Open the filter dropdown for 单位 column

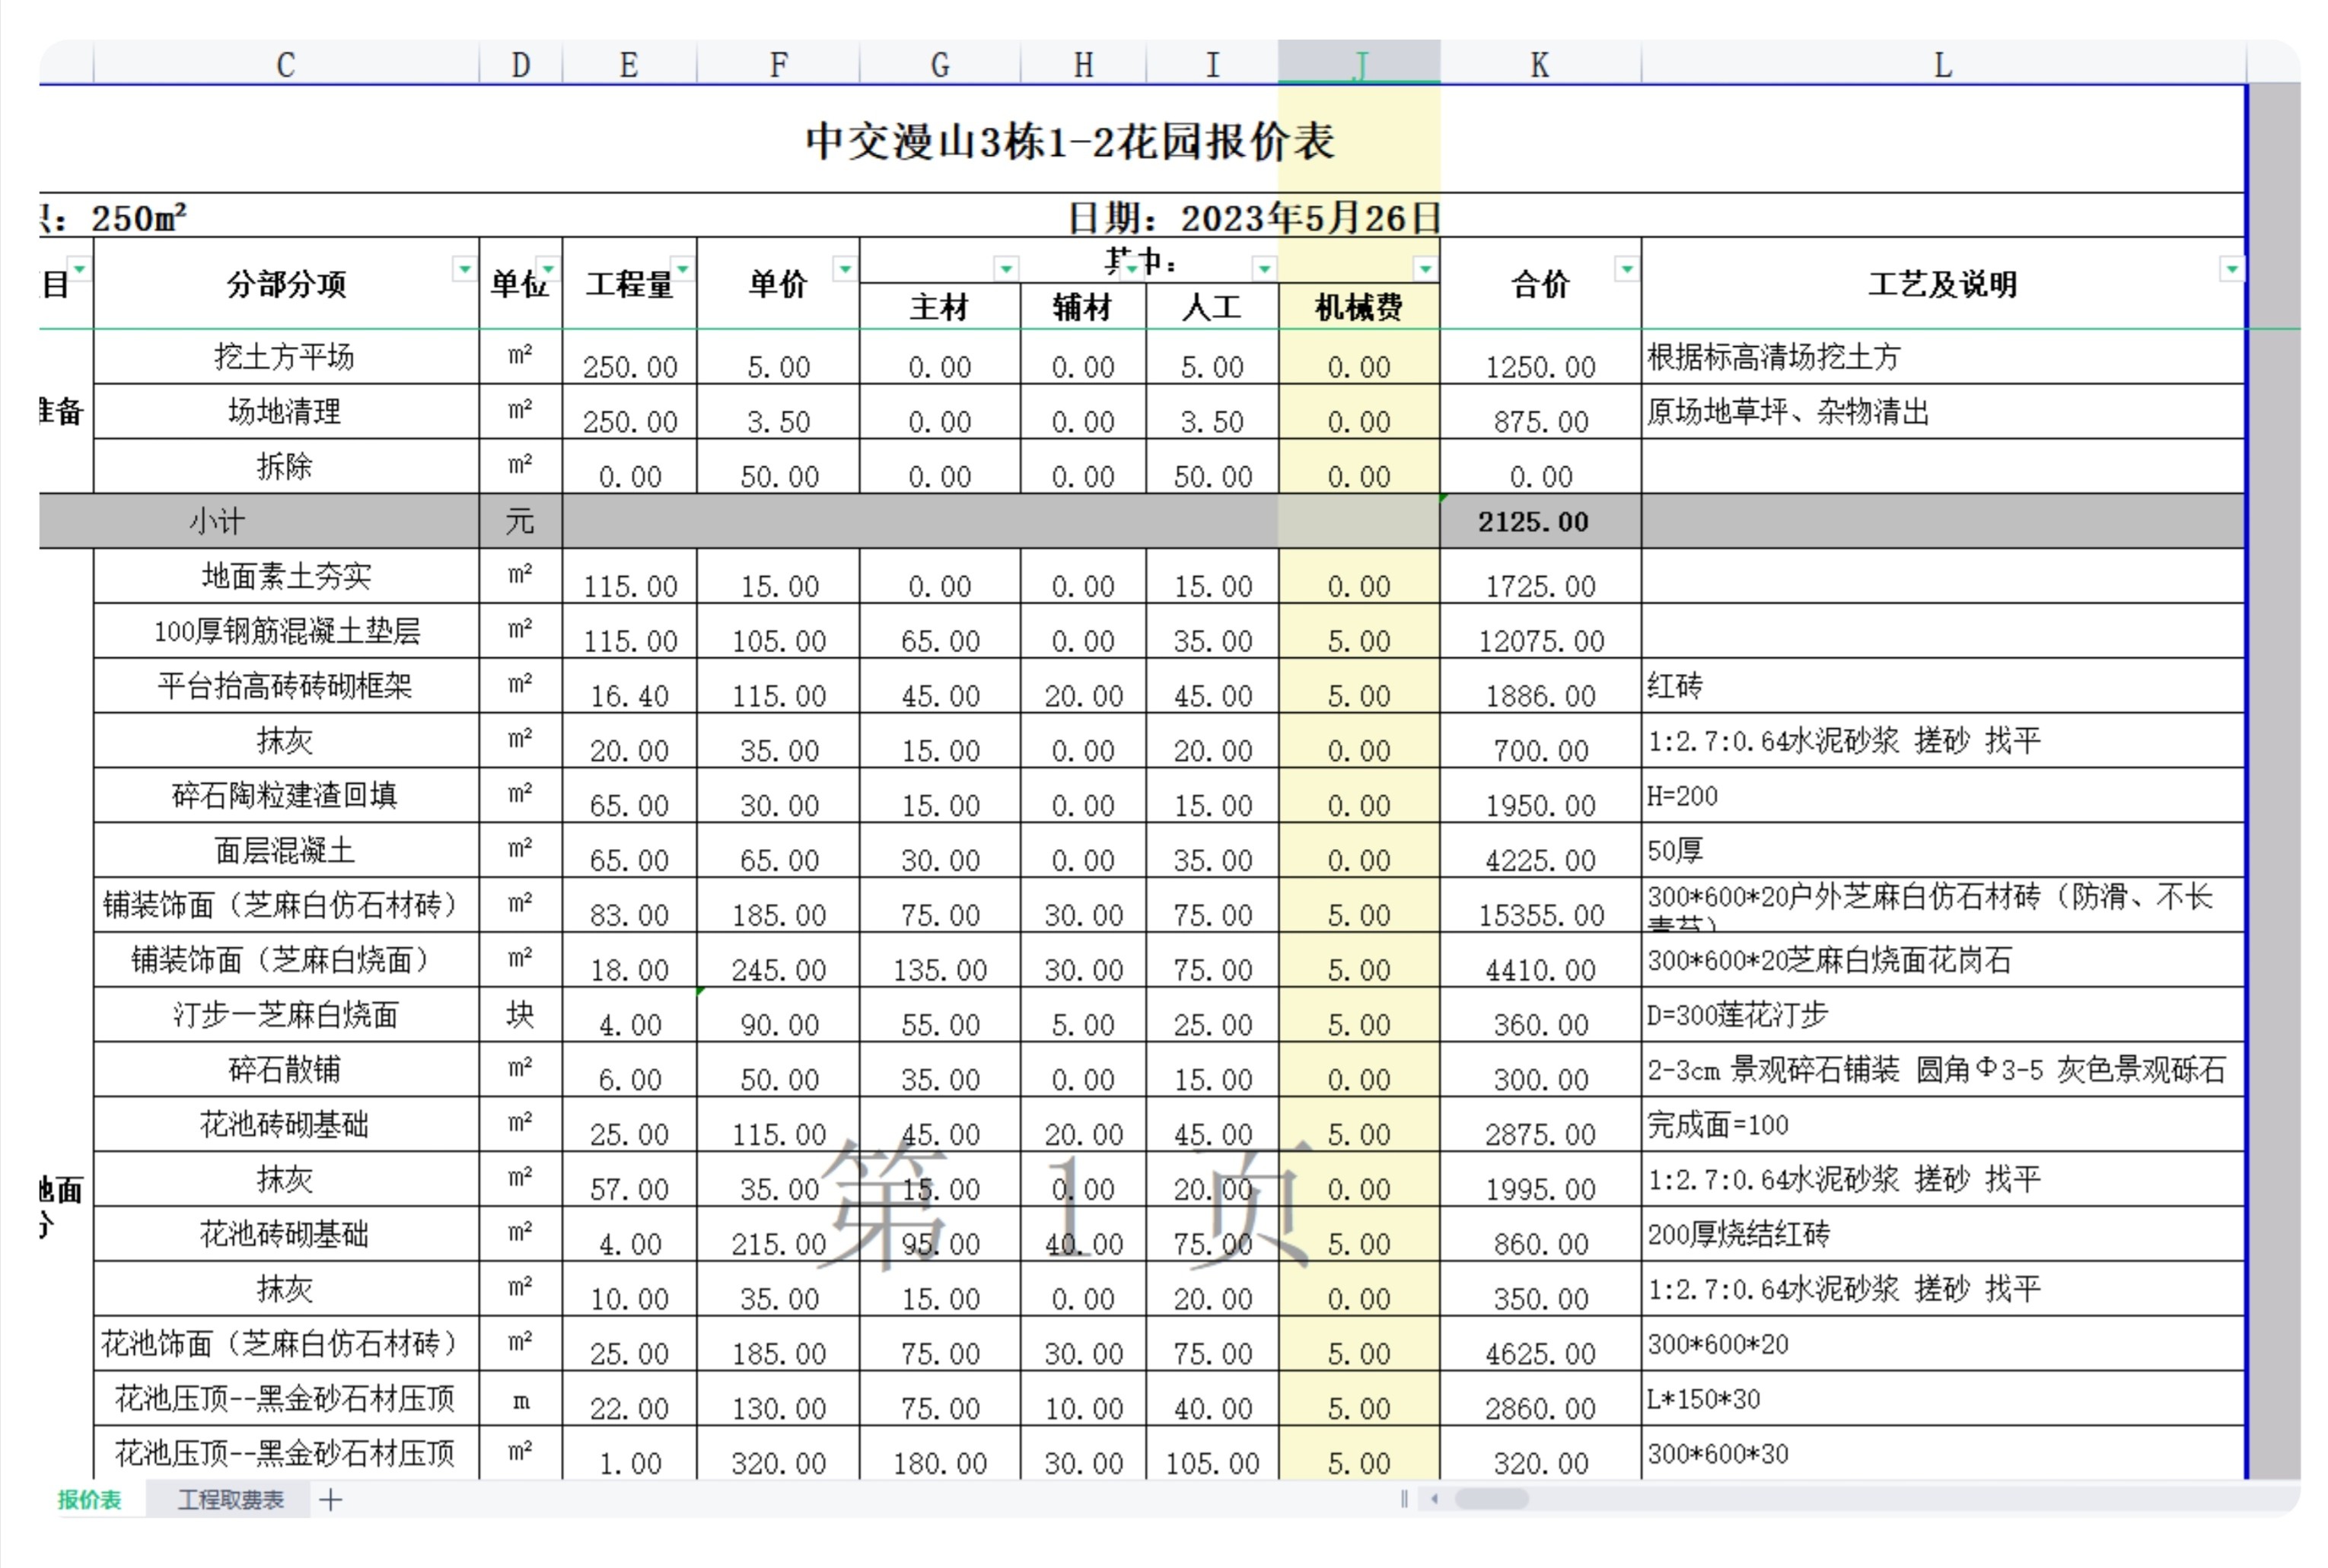548,269
